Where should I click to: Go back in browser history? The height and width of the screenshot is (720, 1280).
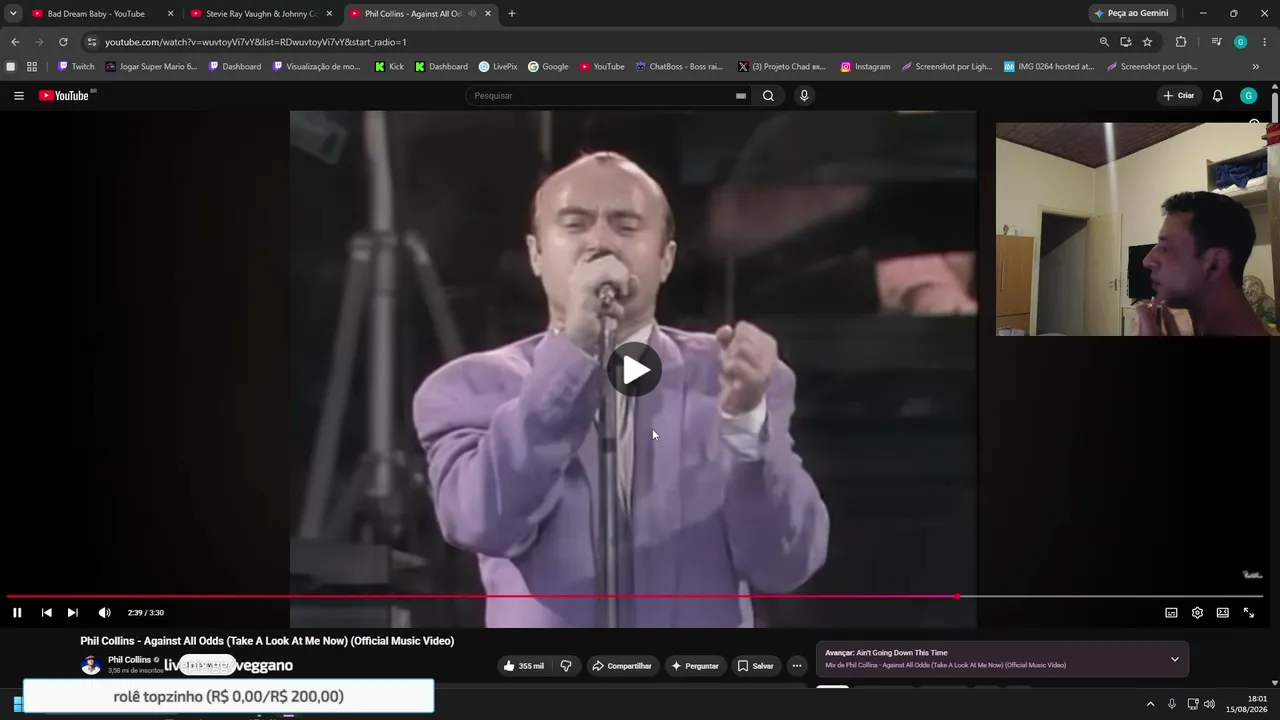click(15, 42)
